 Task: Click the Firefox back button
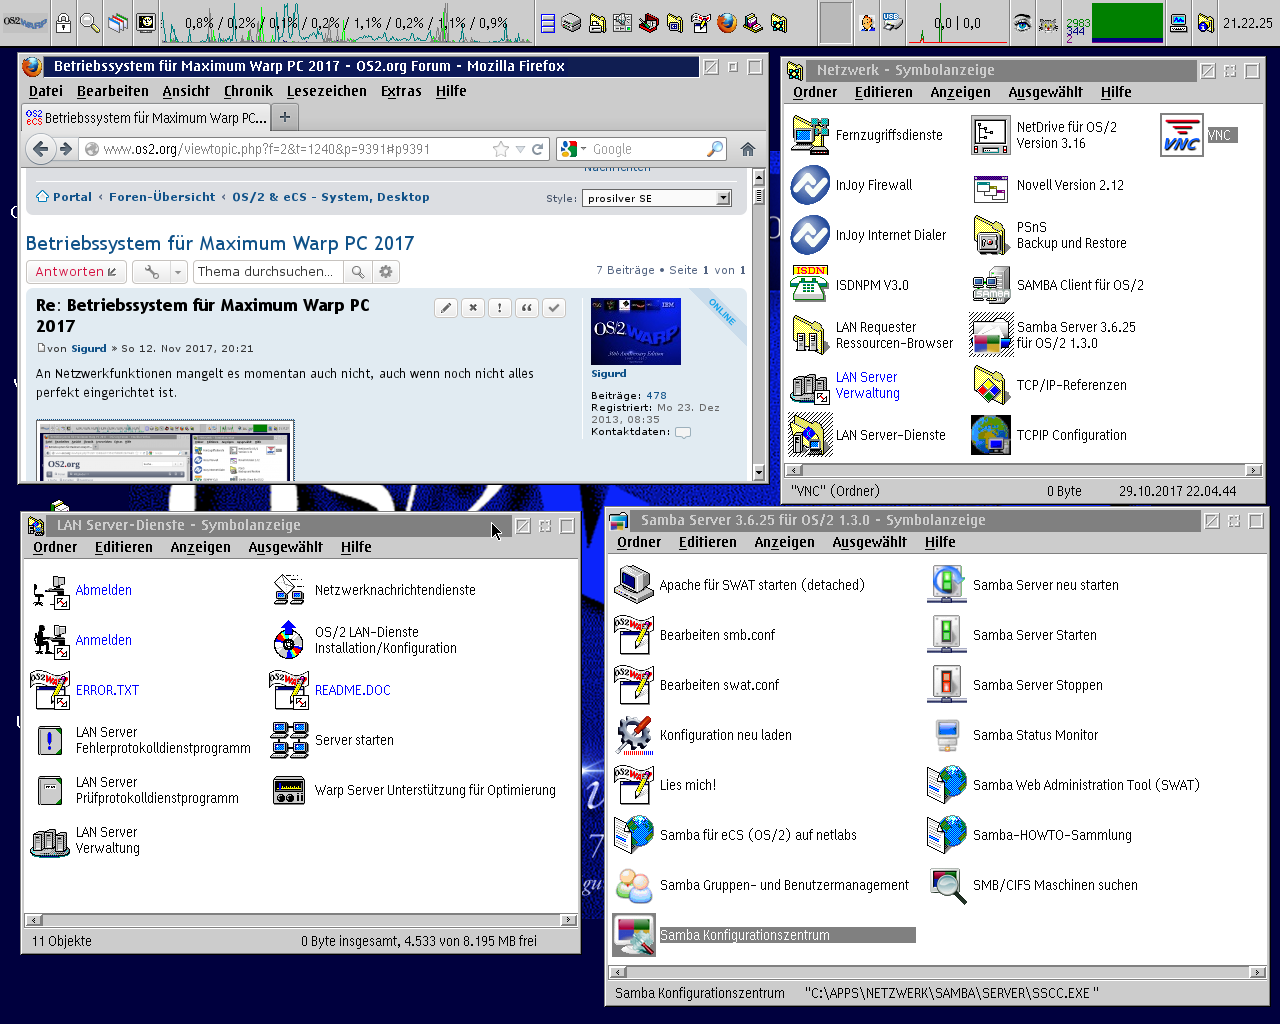[40, 149]
